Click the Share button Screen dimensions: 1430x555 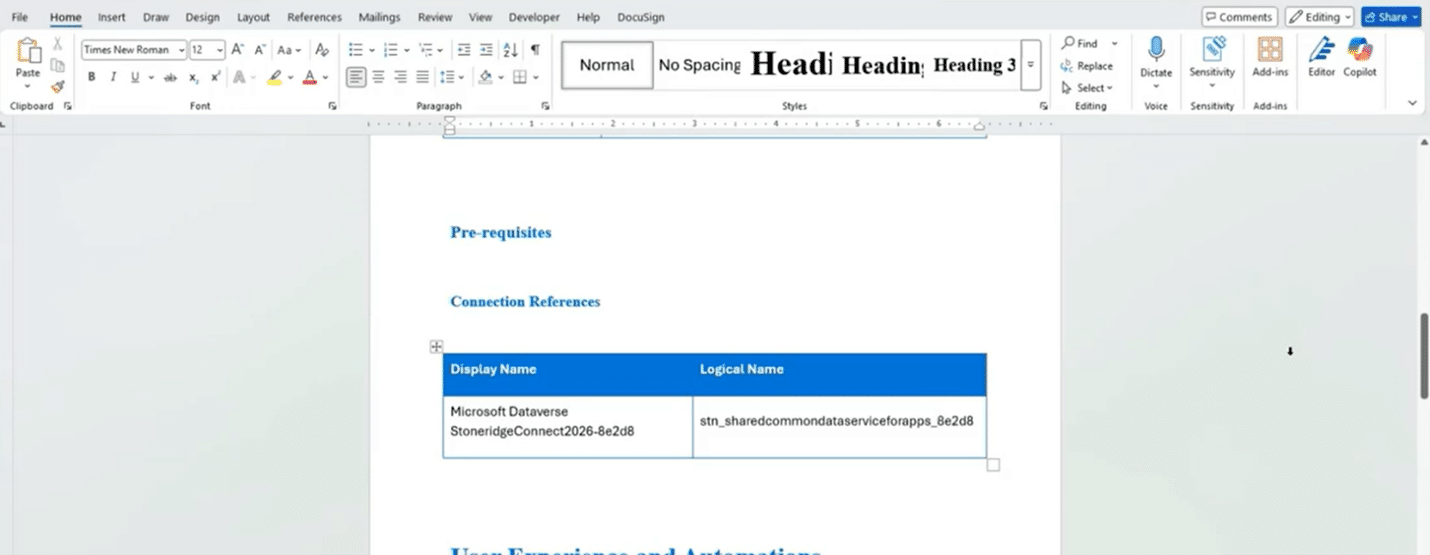coord(1391,17)
